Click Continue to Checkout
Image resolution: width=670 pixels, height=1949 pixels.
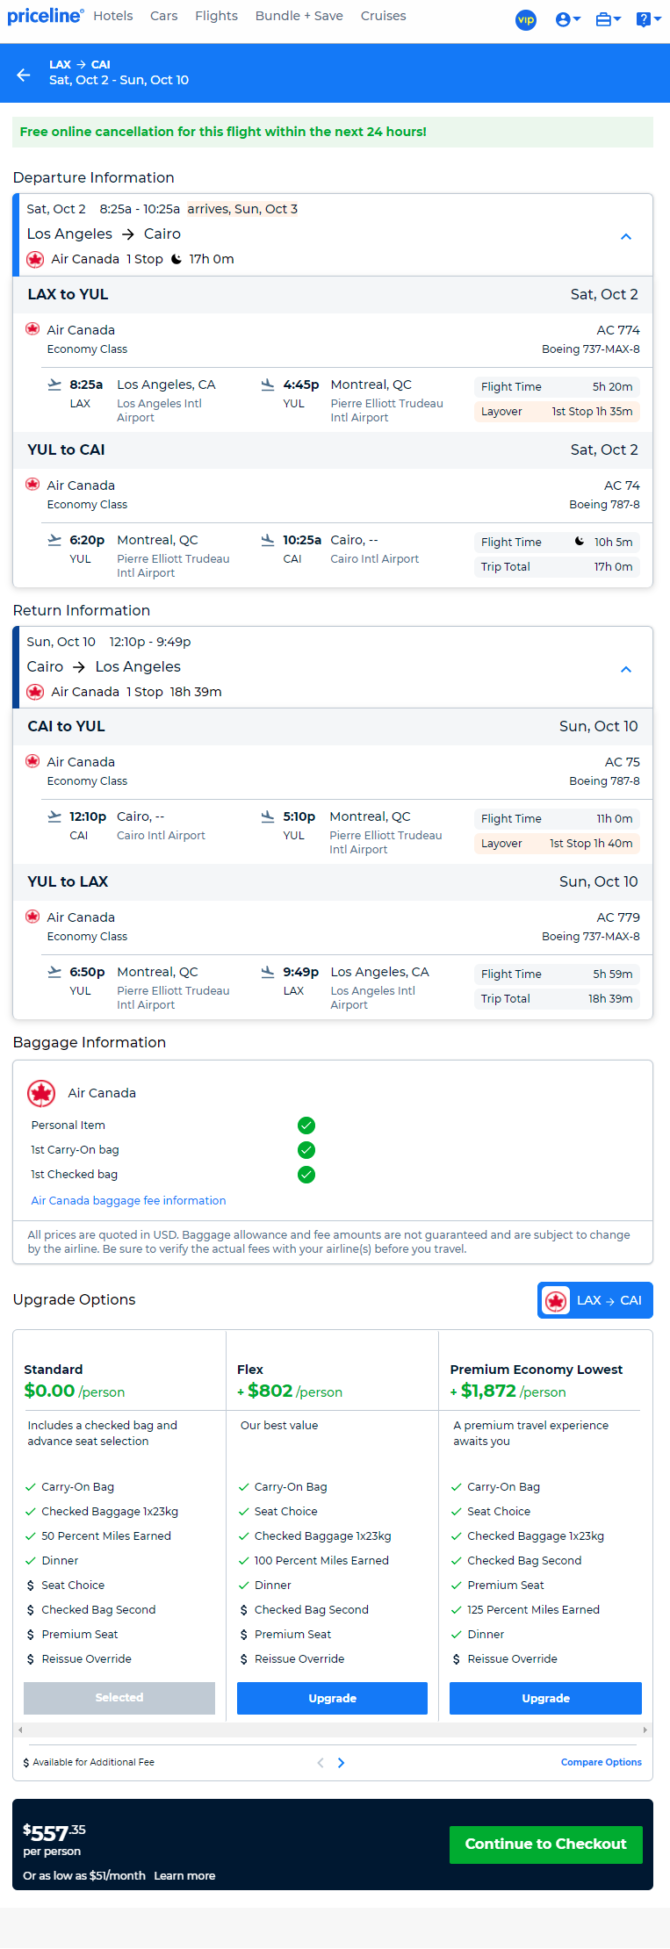(546, 1844)
